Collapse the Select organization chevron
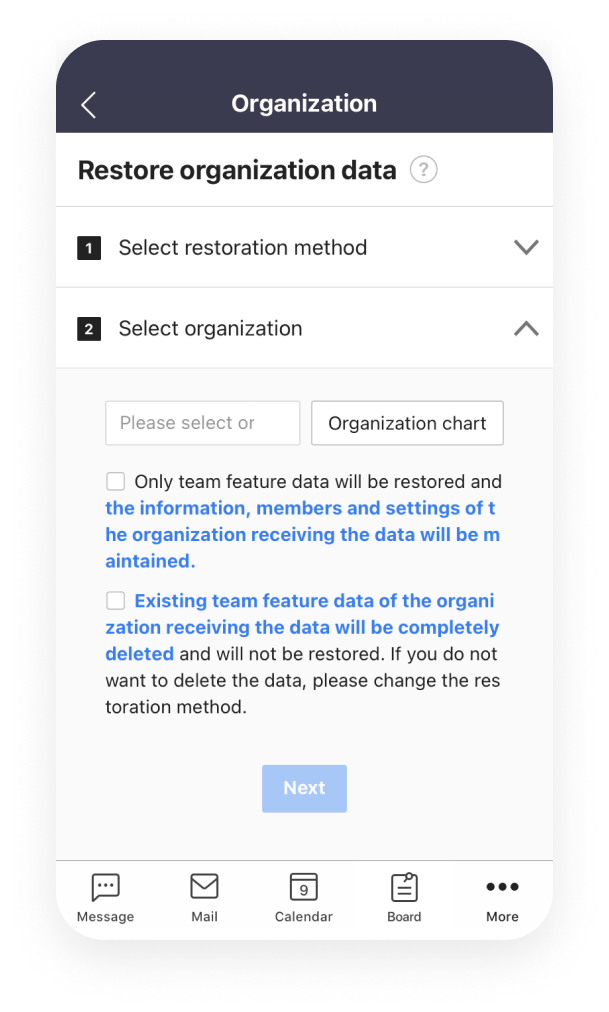Viewport: 609px width, 1012px height. tap(526, 329)
